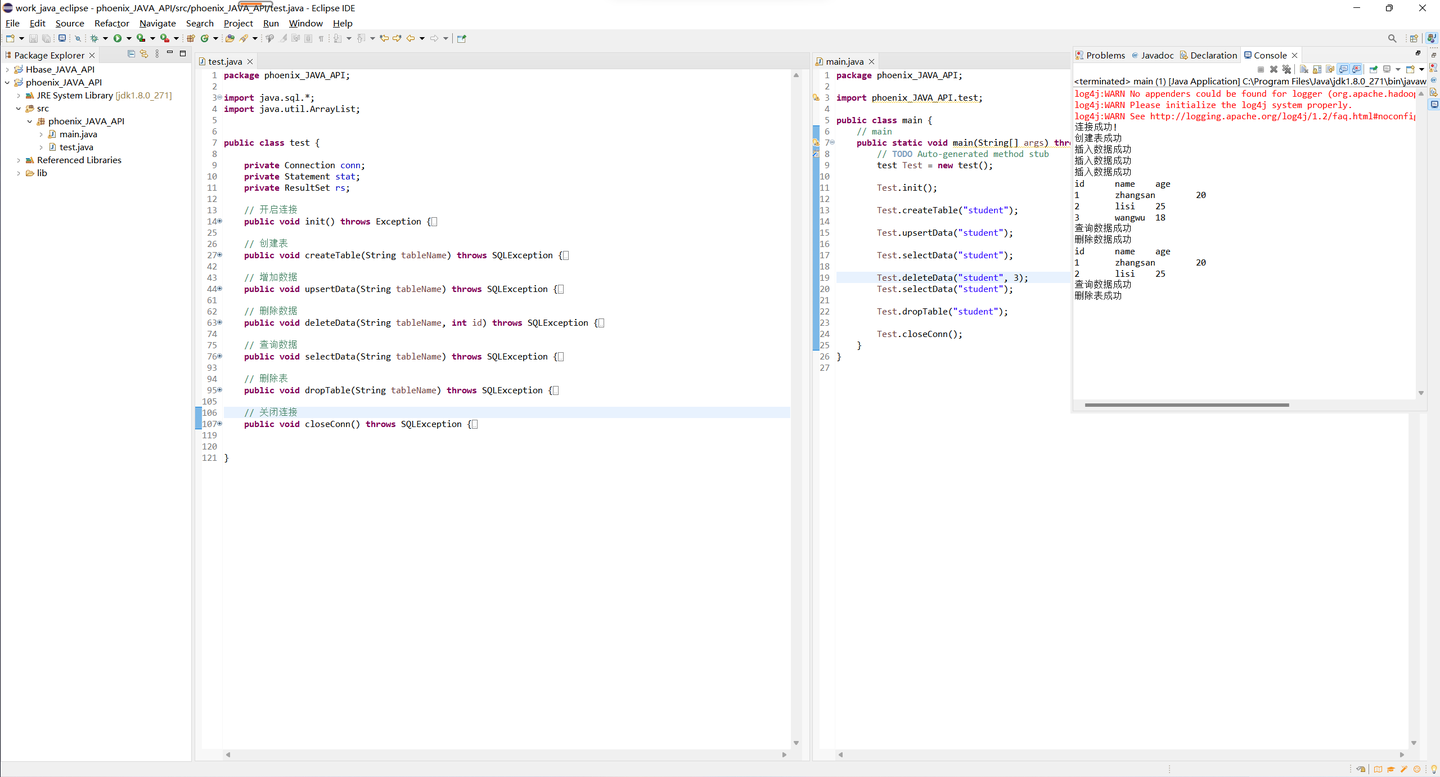Switch to the Javadoc tab
This screenshot has width=1440, height=777.
1152,55
